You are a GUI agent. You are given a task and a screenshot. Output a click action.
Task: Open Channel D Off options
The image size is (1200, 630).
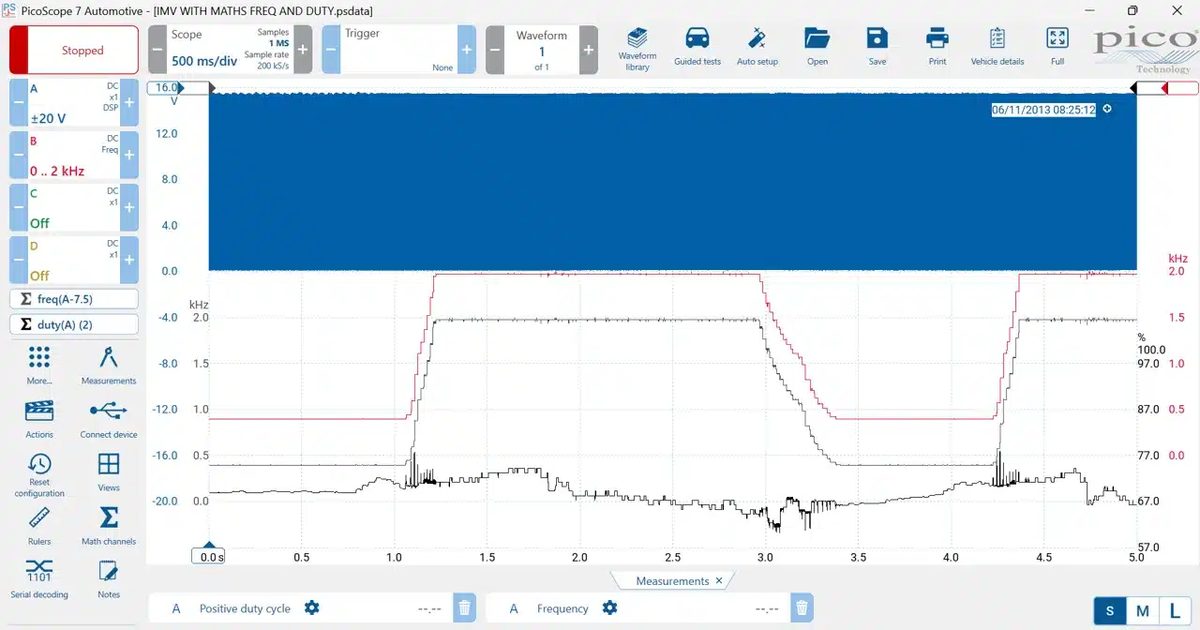click(x=74, y=260)
